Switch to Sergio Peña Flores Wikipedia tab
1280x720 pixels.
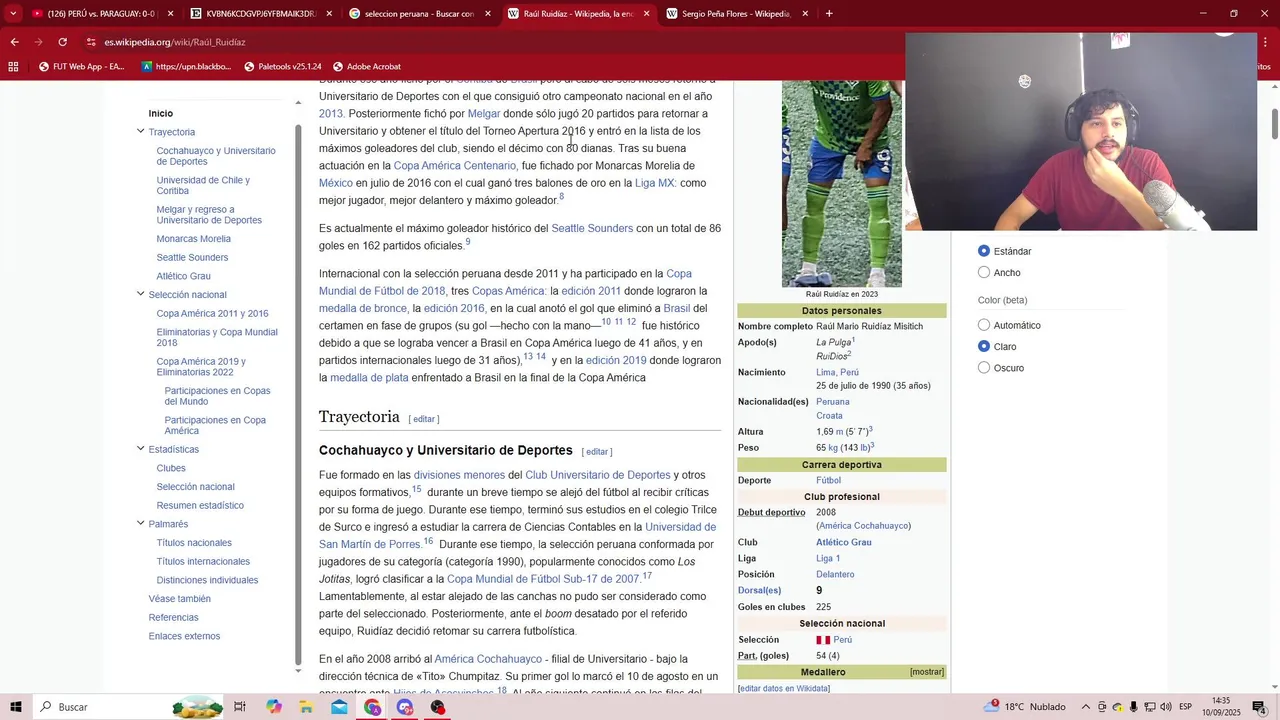tap(737, 14)
